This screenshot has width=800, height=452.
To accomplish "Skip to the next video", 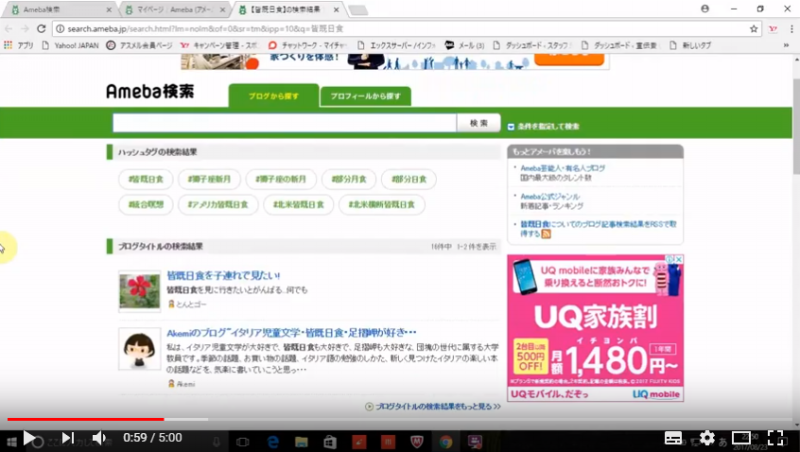I will tap(68, 438).
